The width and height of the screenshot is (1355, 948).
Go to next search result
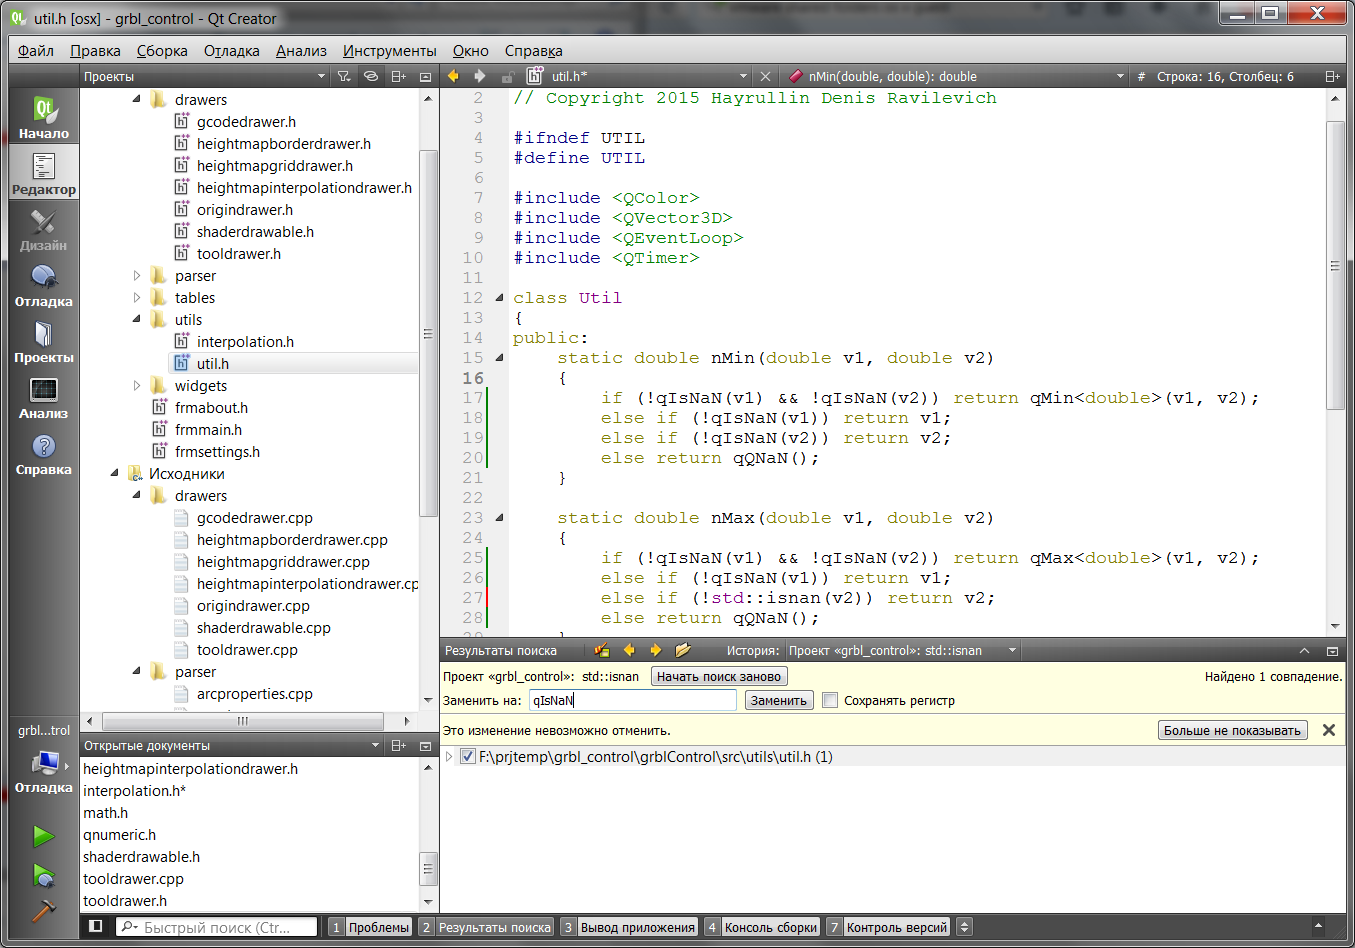[656, 650]
